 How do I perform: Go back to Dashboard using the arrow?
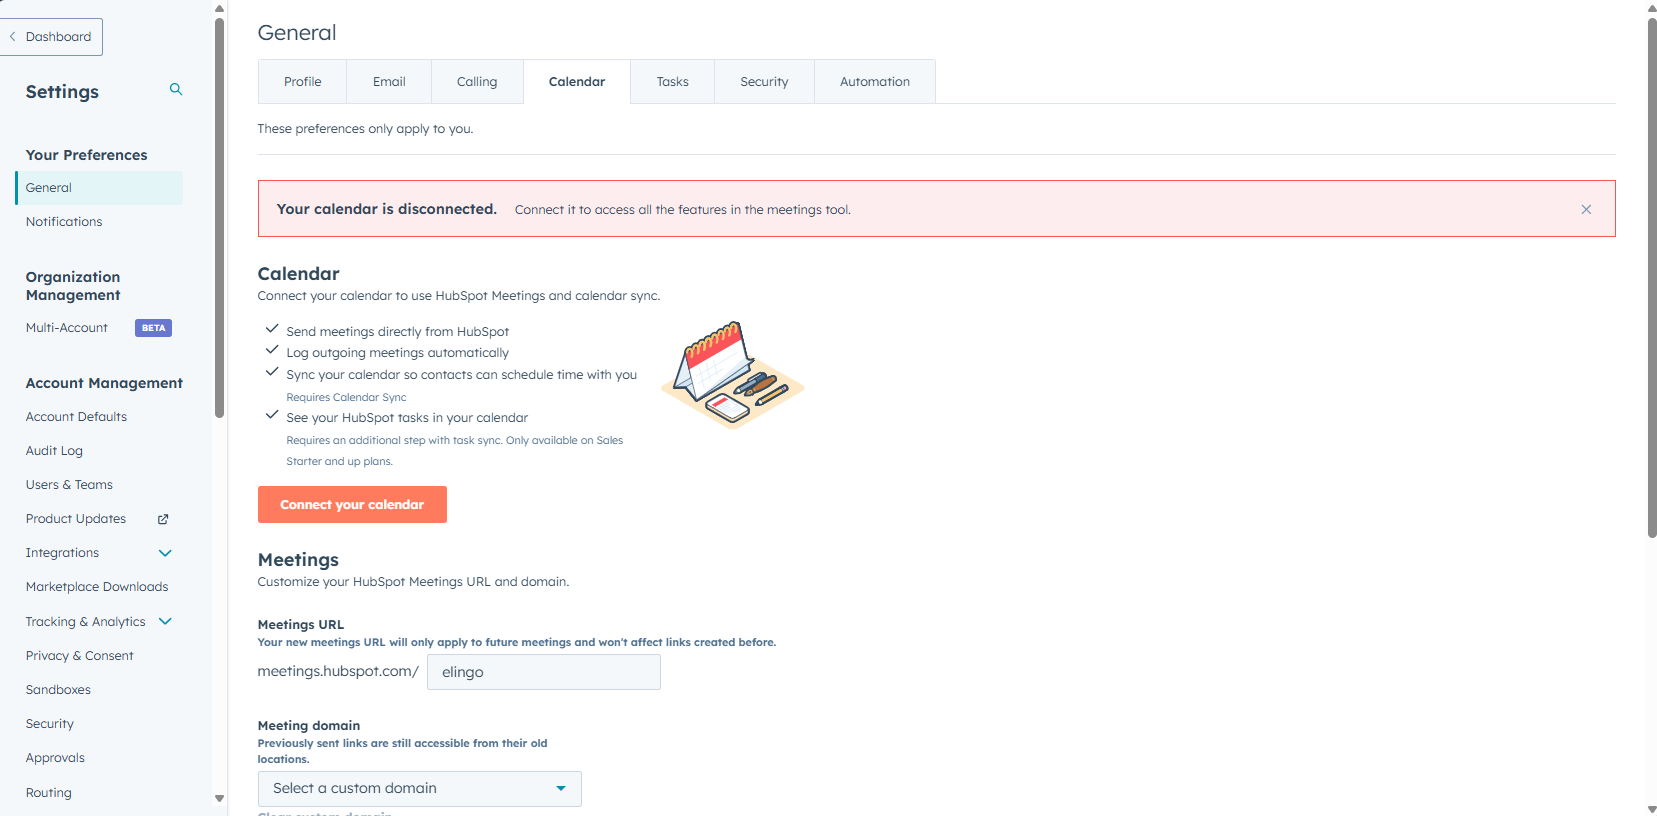click(x=13, y=37)
